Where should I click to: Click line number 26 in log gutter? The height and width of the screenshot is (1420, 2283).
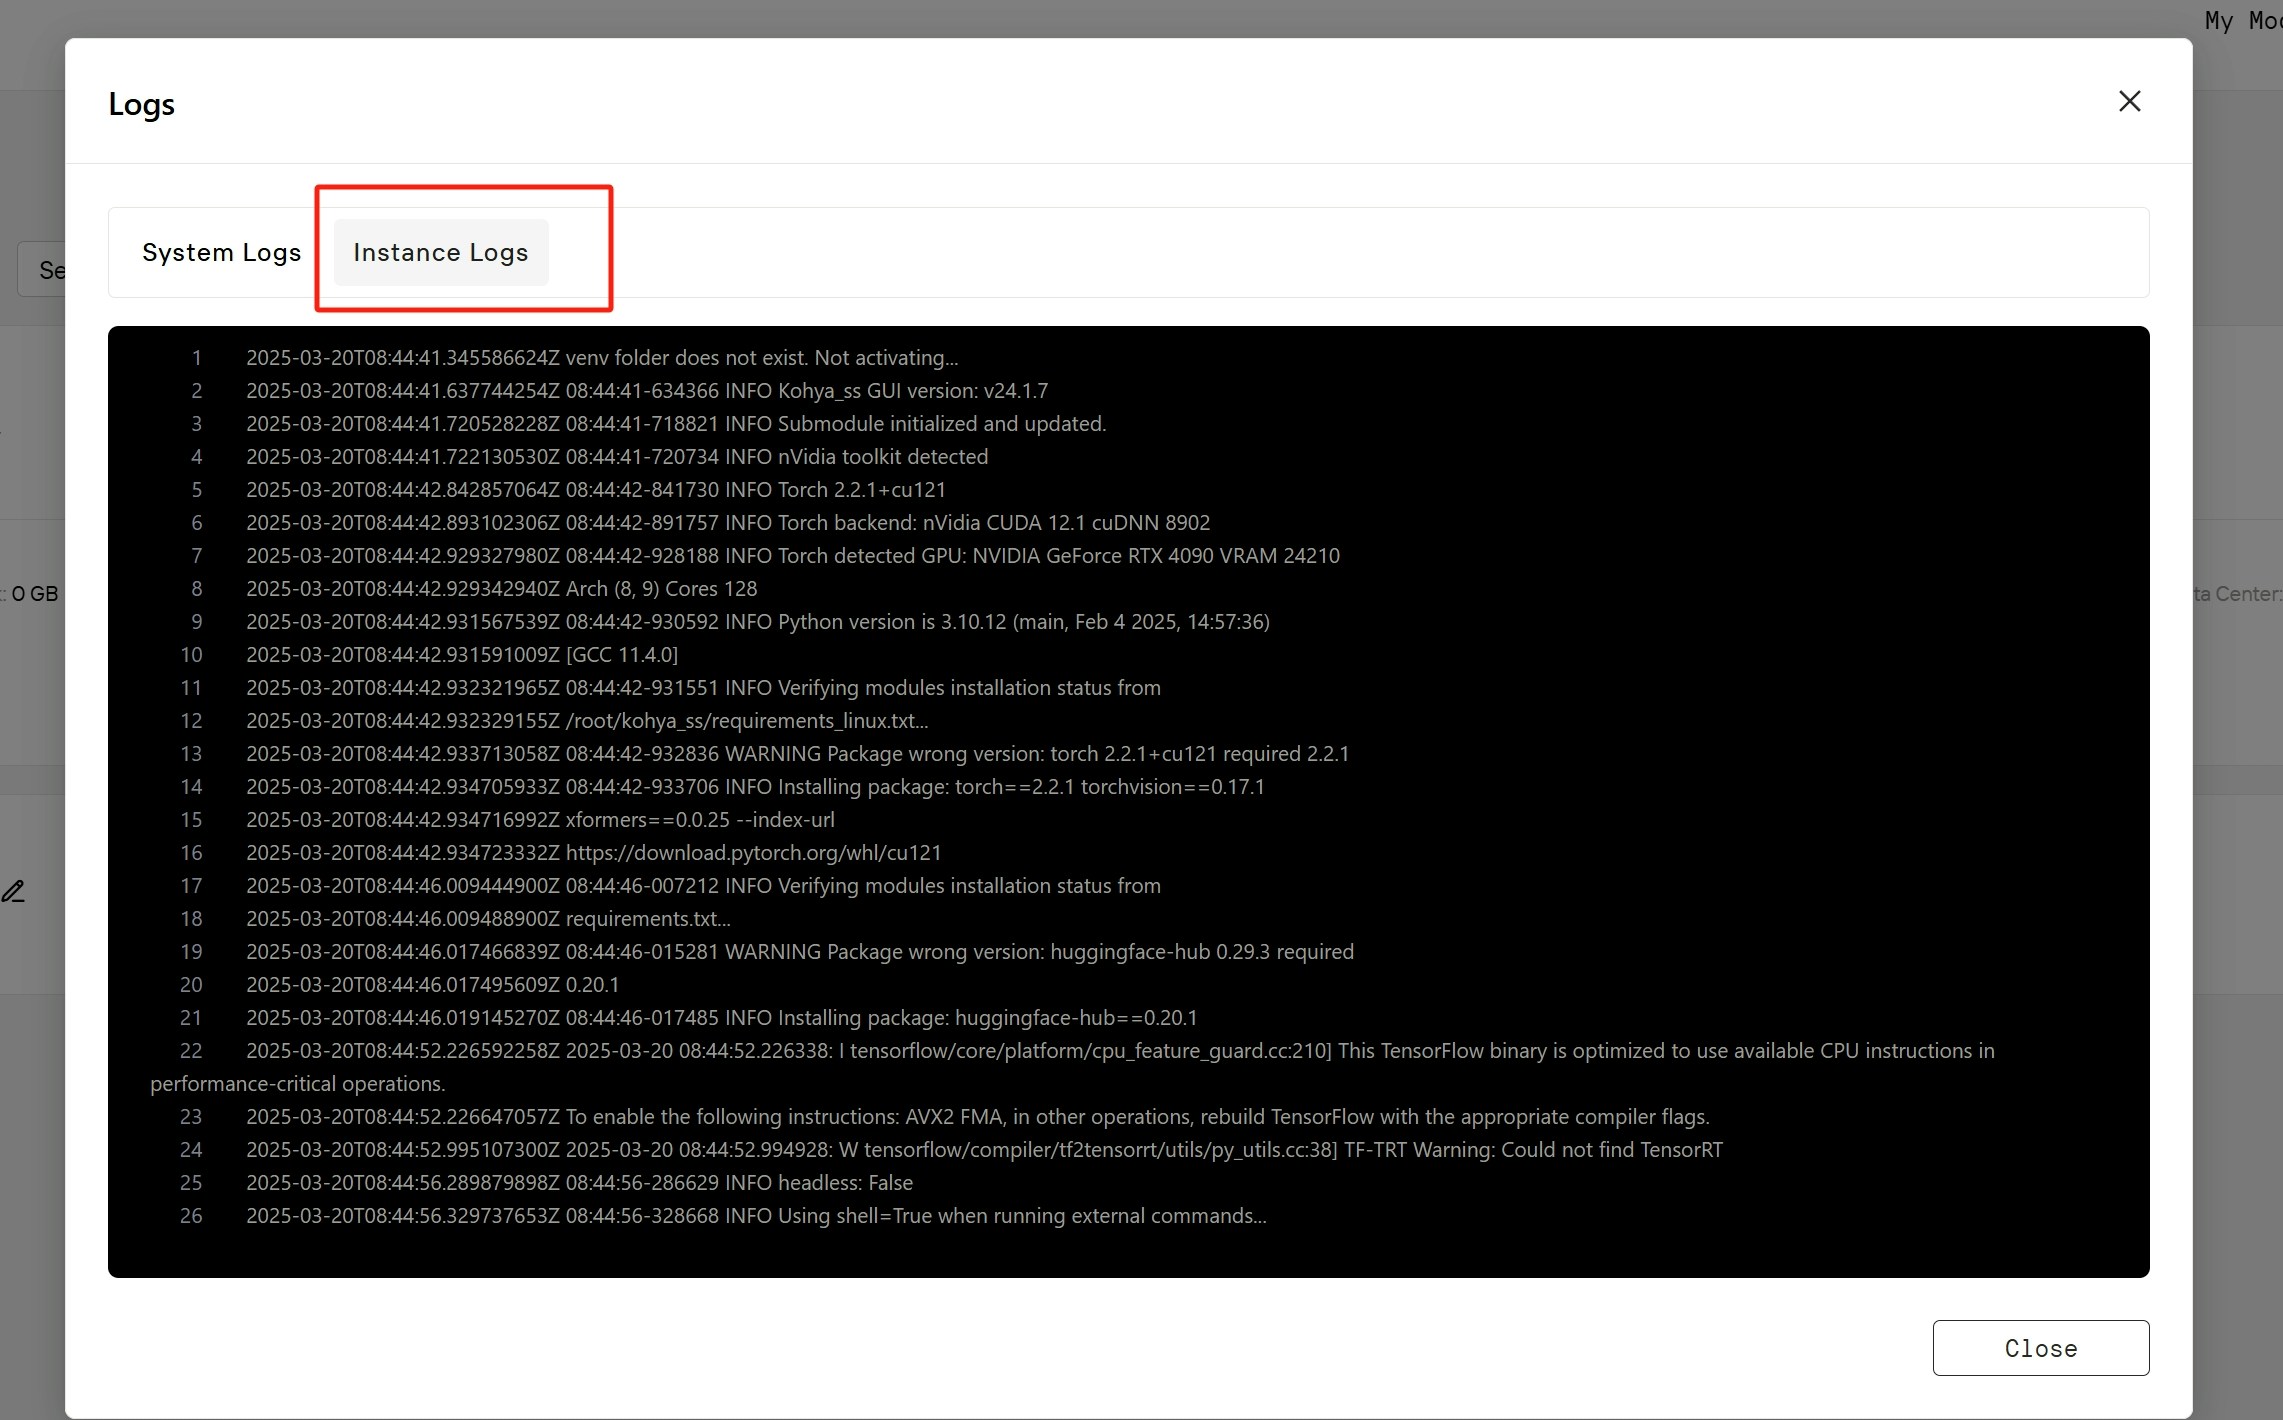pyautogui.click(x=191, y=1216)
